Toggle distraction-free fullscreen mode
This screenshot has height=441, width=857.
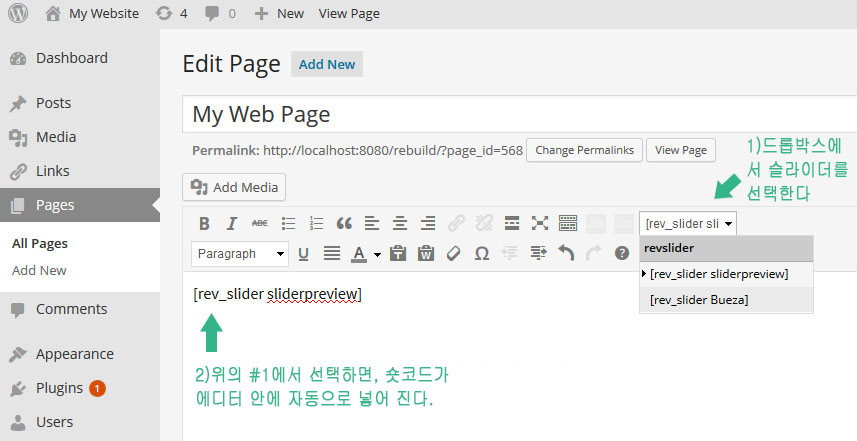tap(540, 223)
